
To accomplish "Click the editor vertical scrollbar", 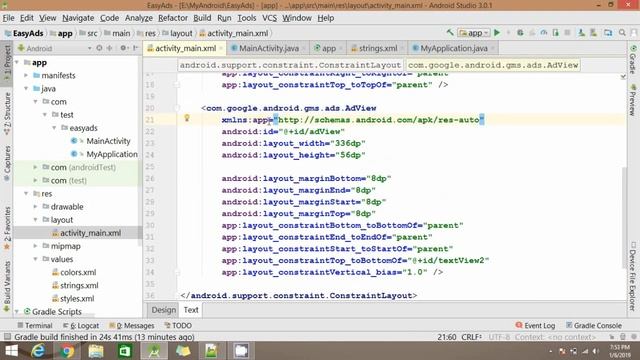I will 623,217.
